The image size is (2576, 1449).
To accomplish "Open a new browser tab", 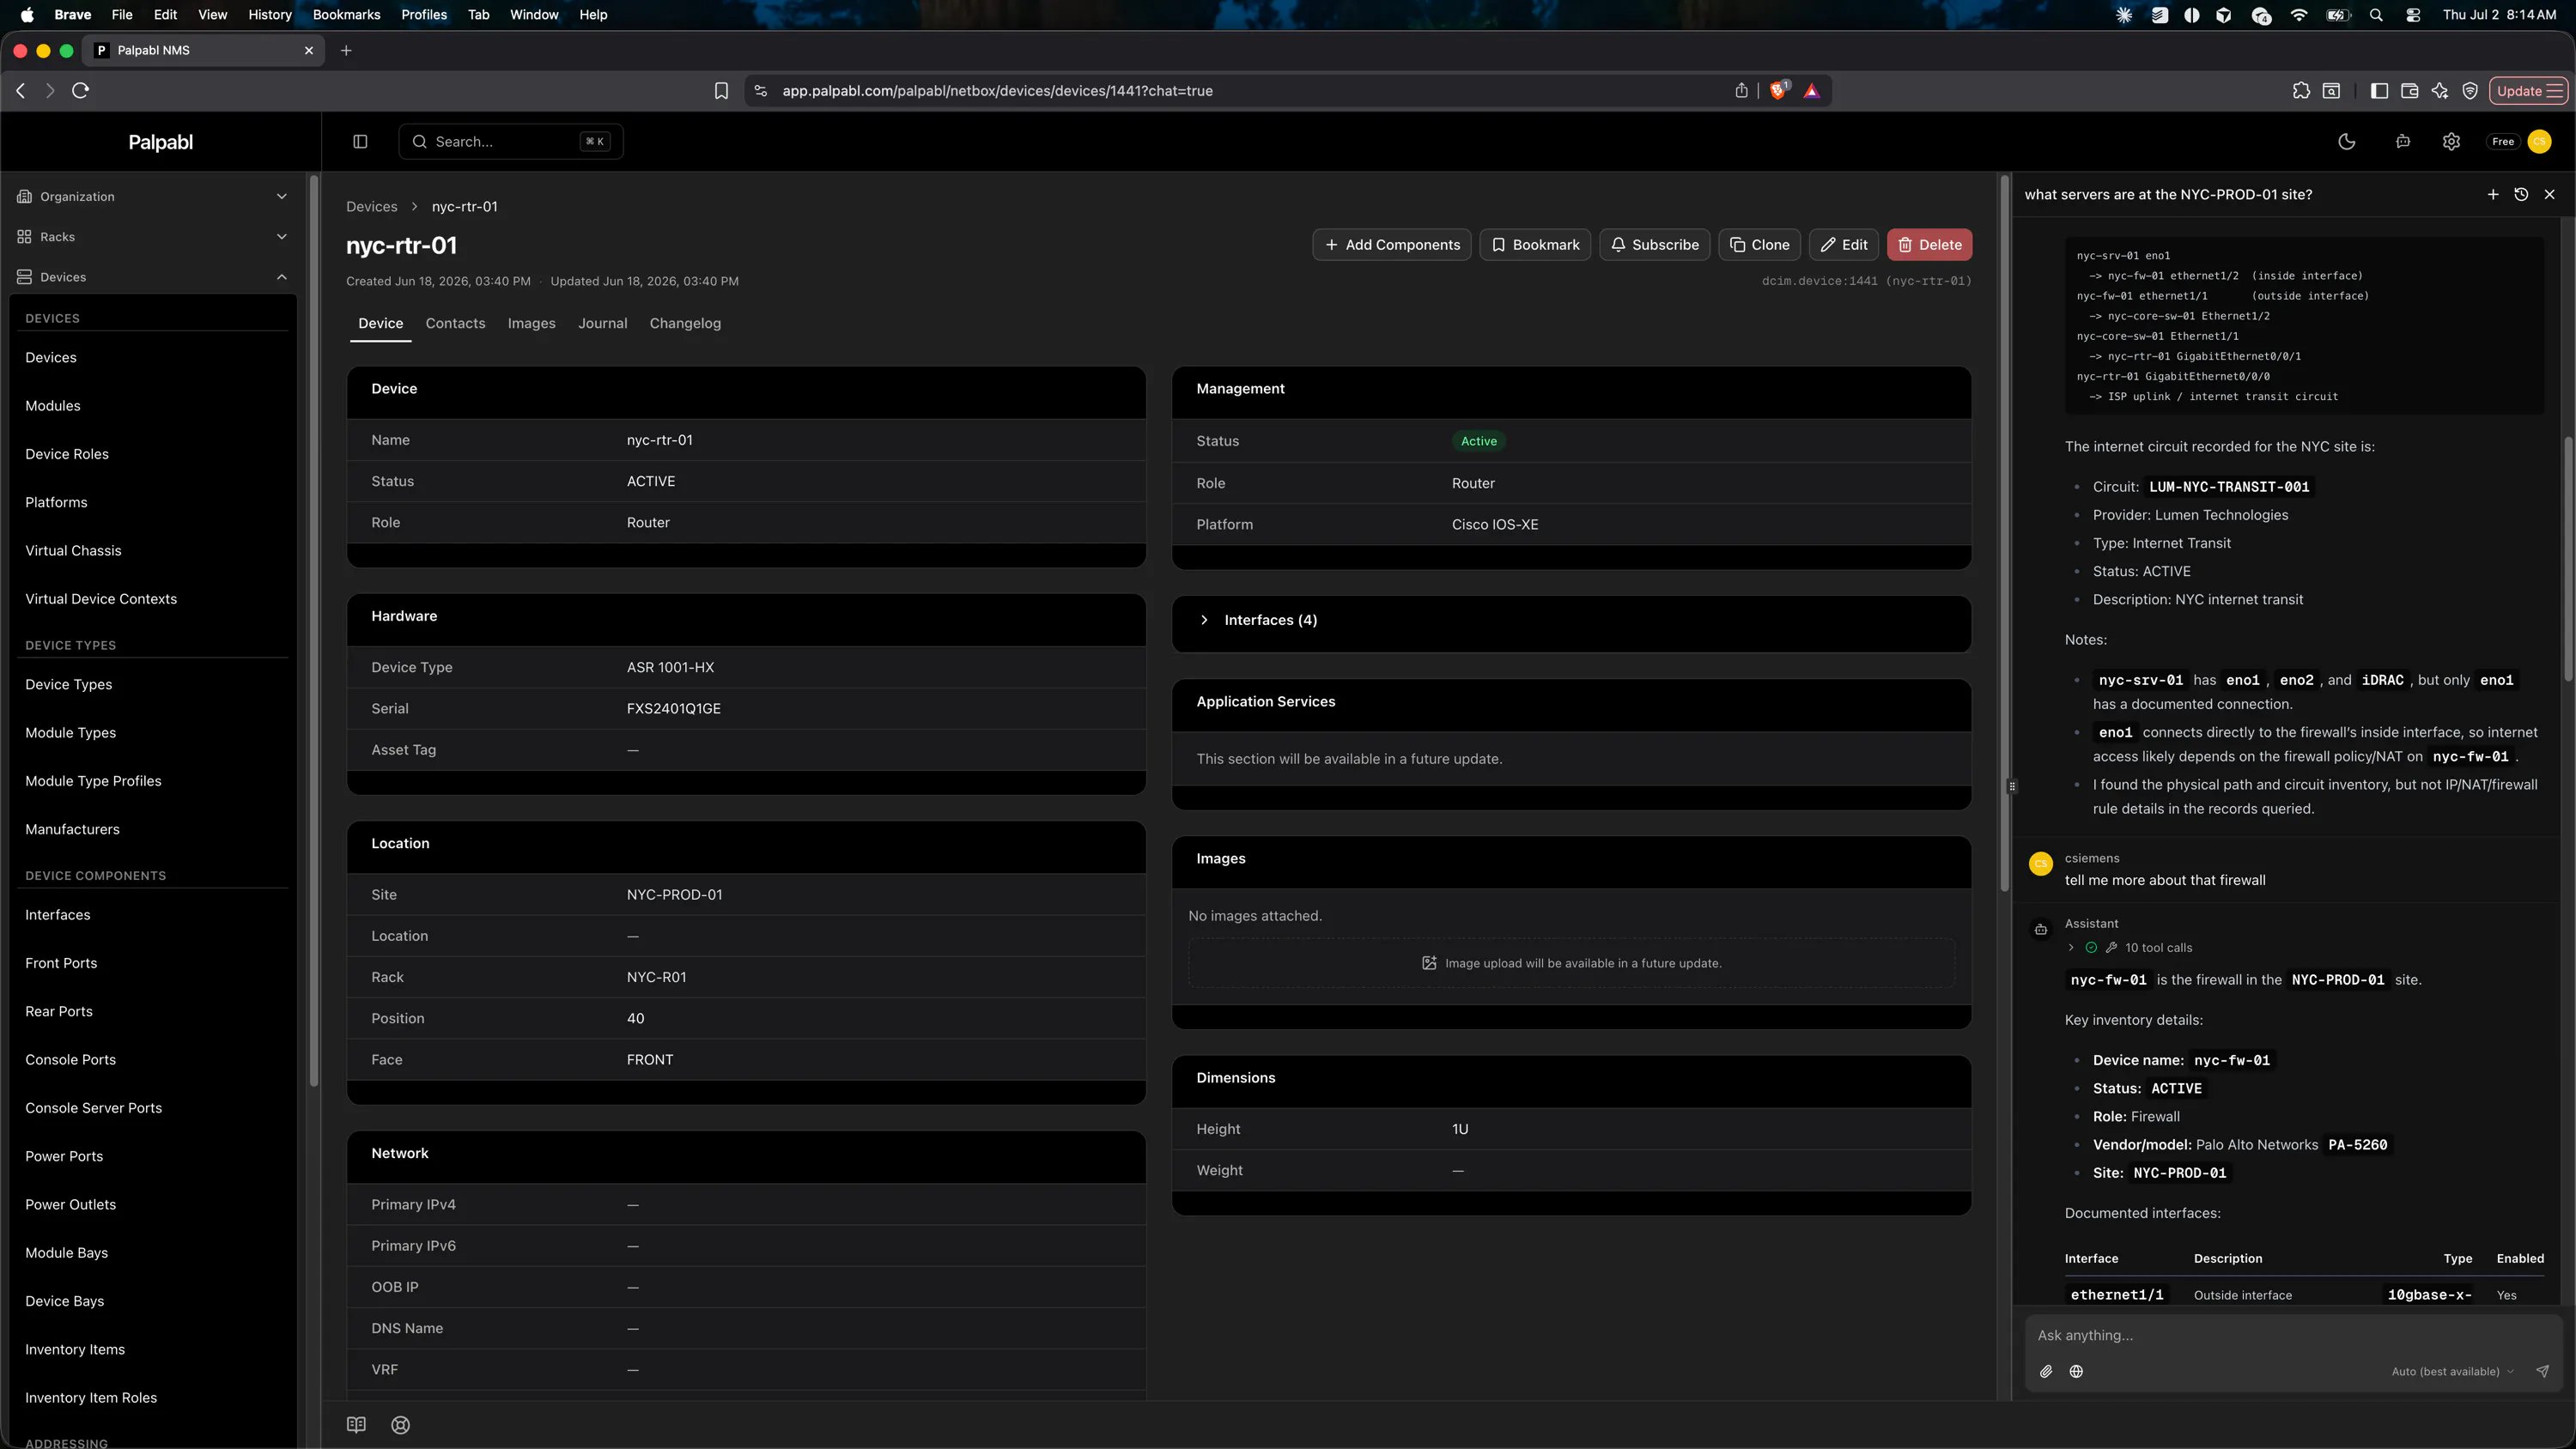I will (346, 50).
